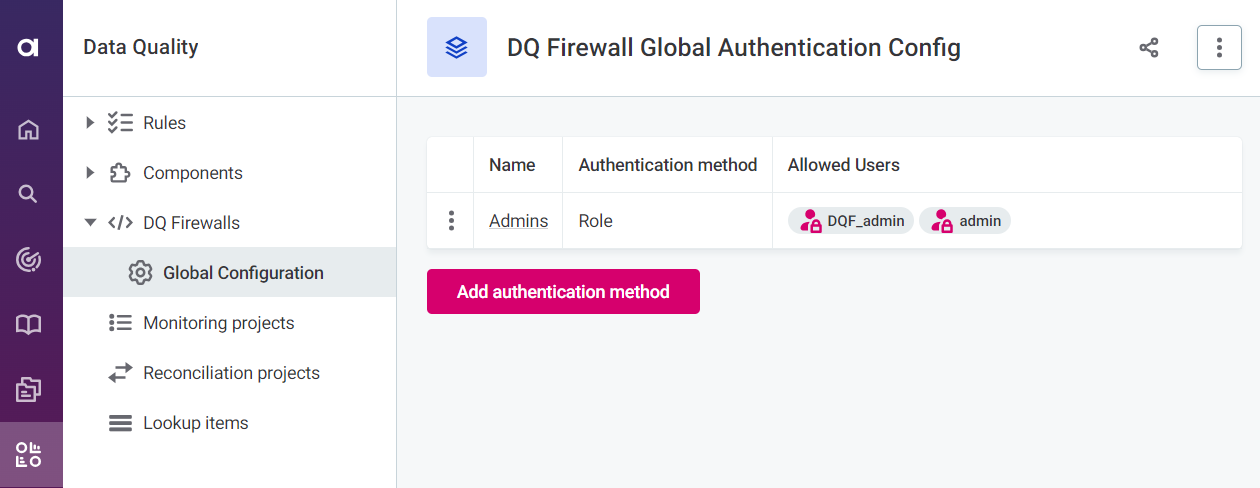This screenshot has width=1260, height=488.
Task: Open Reconciliation projects
Action: pyautogui.click(x=231, y=373)
